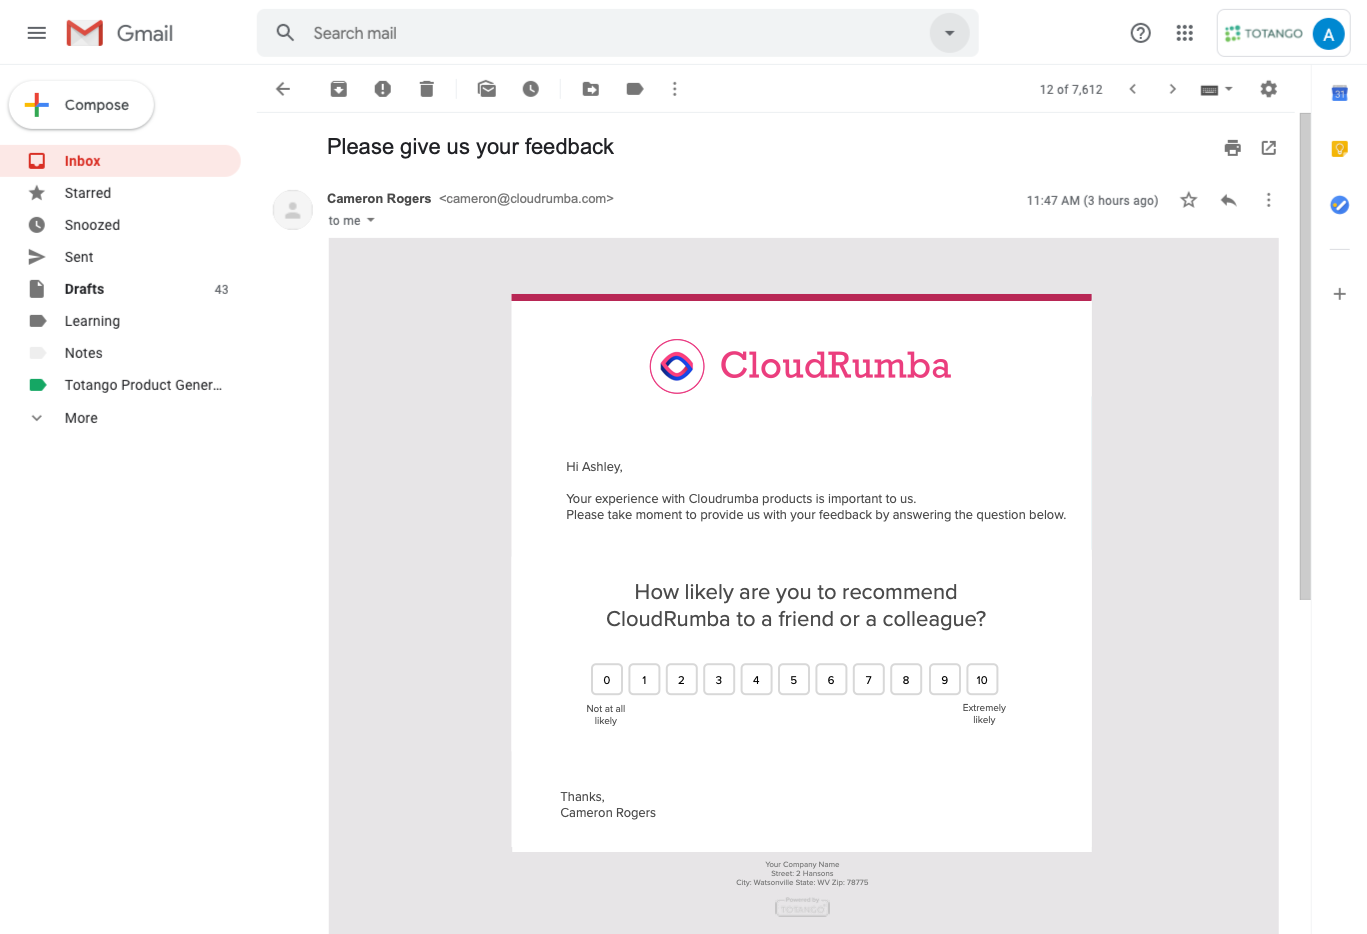Get add-ons plus icon

coord(1340,294)
